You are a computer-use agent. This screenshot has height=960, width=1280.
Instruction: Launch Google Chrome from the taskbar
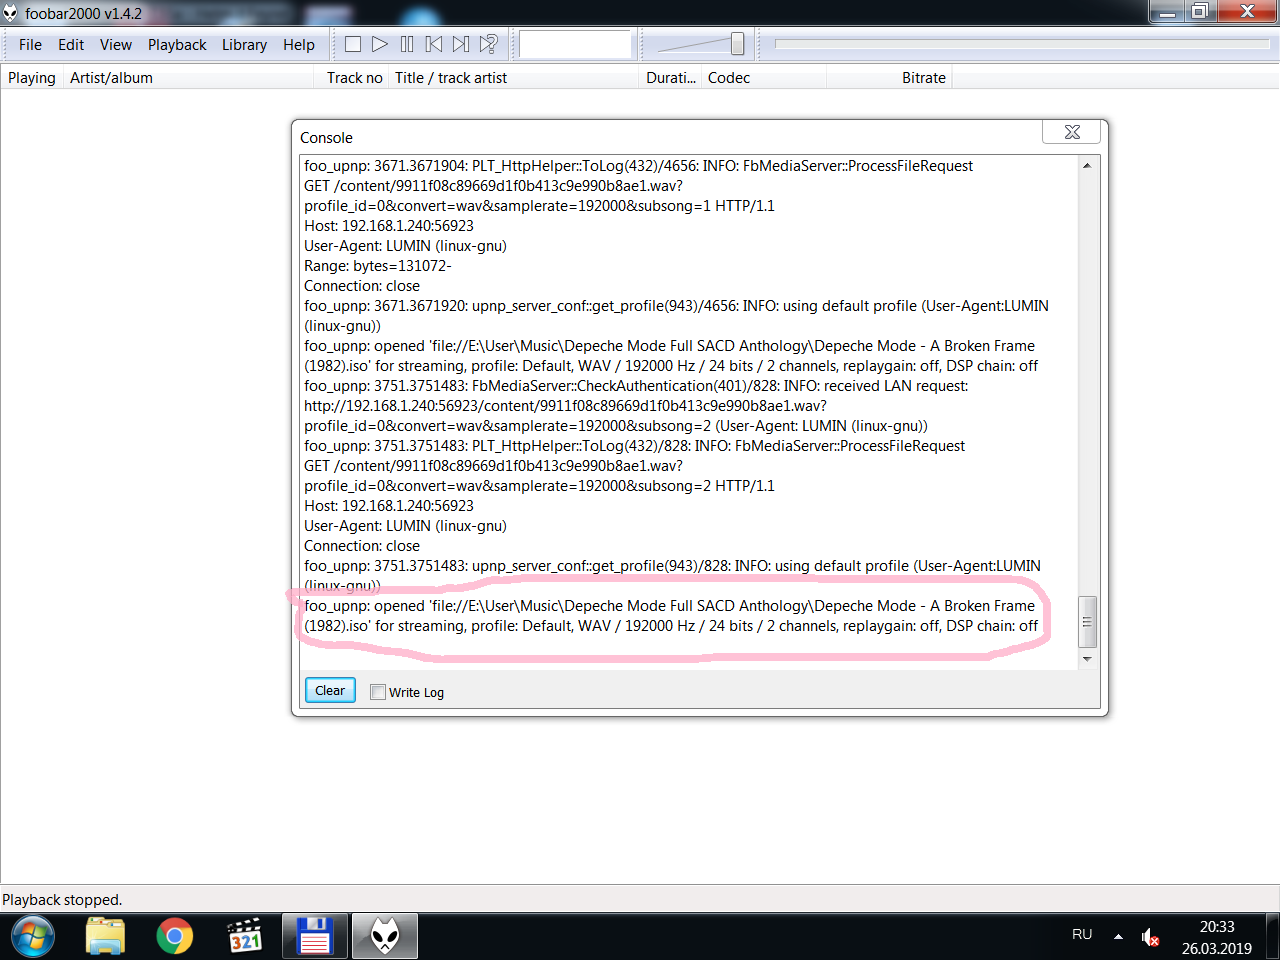coord(175,937)
